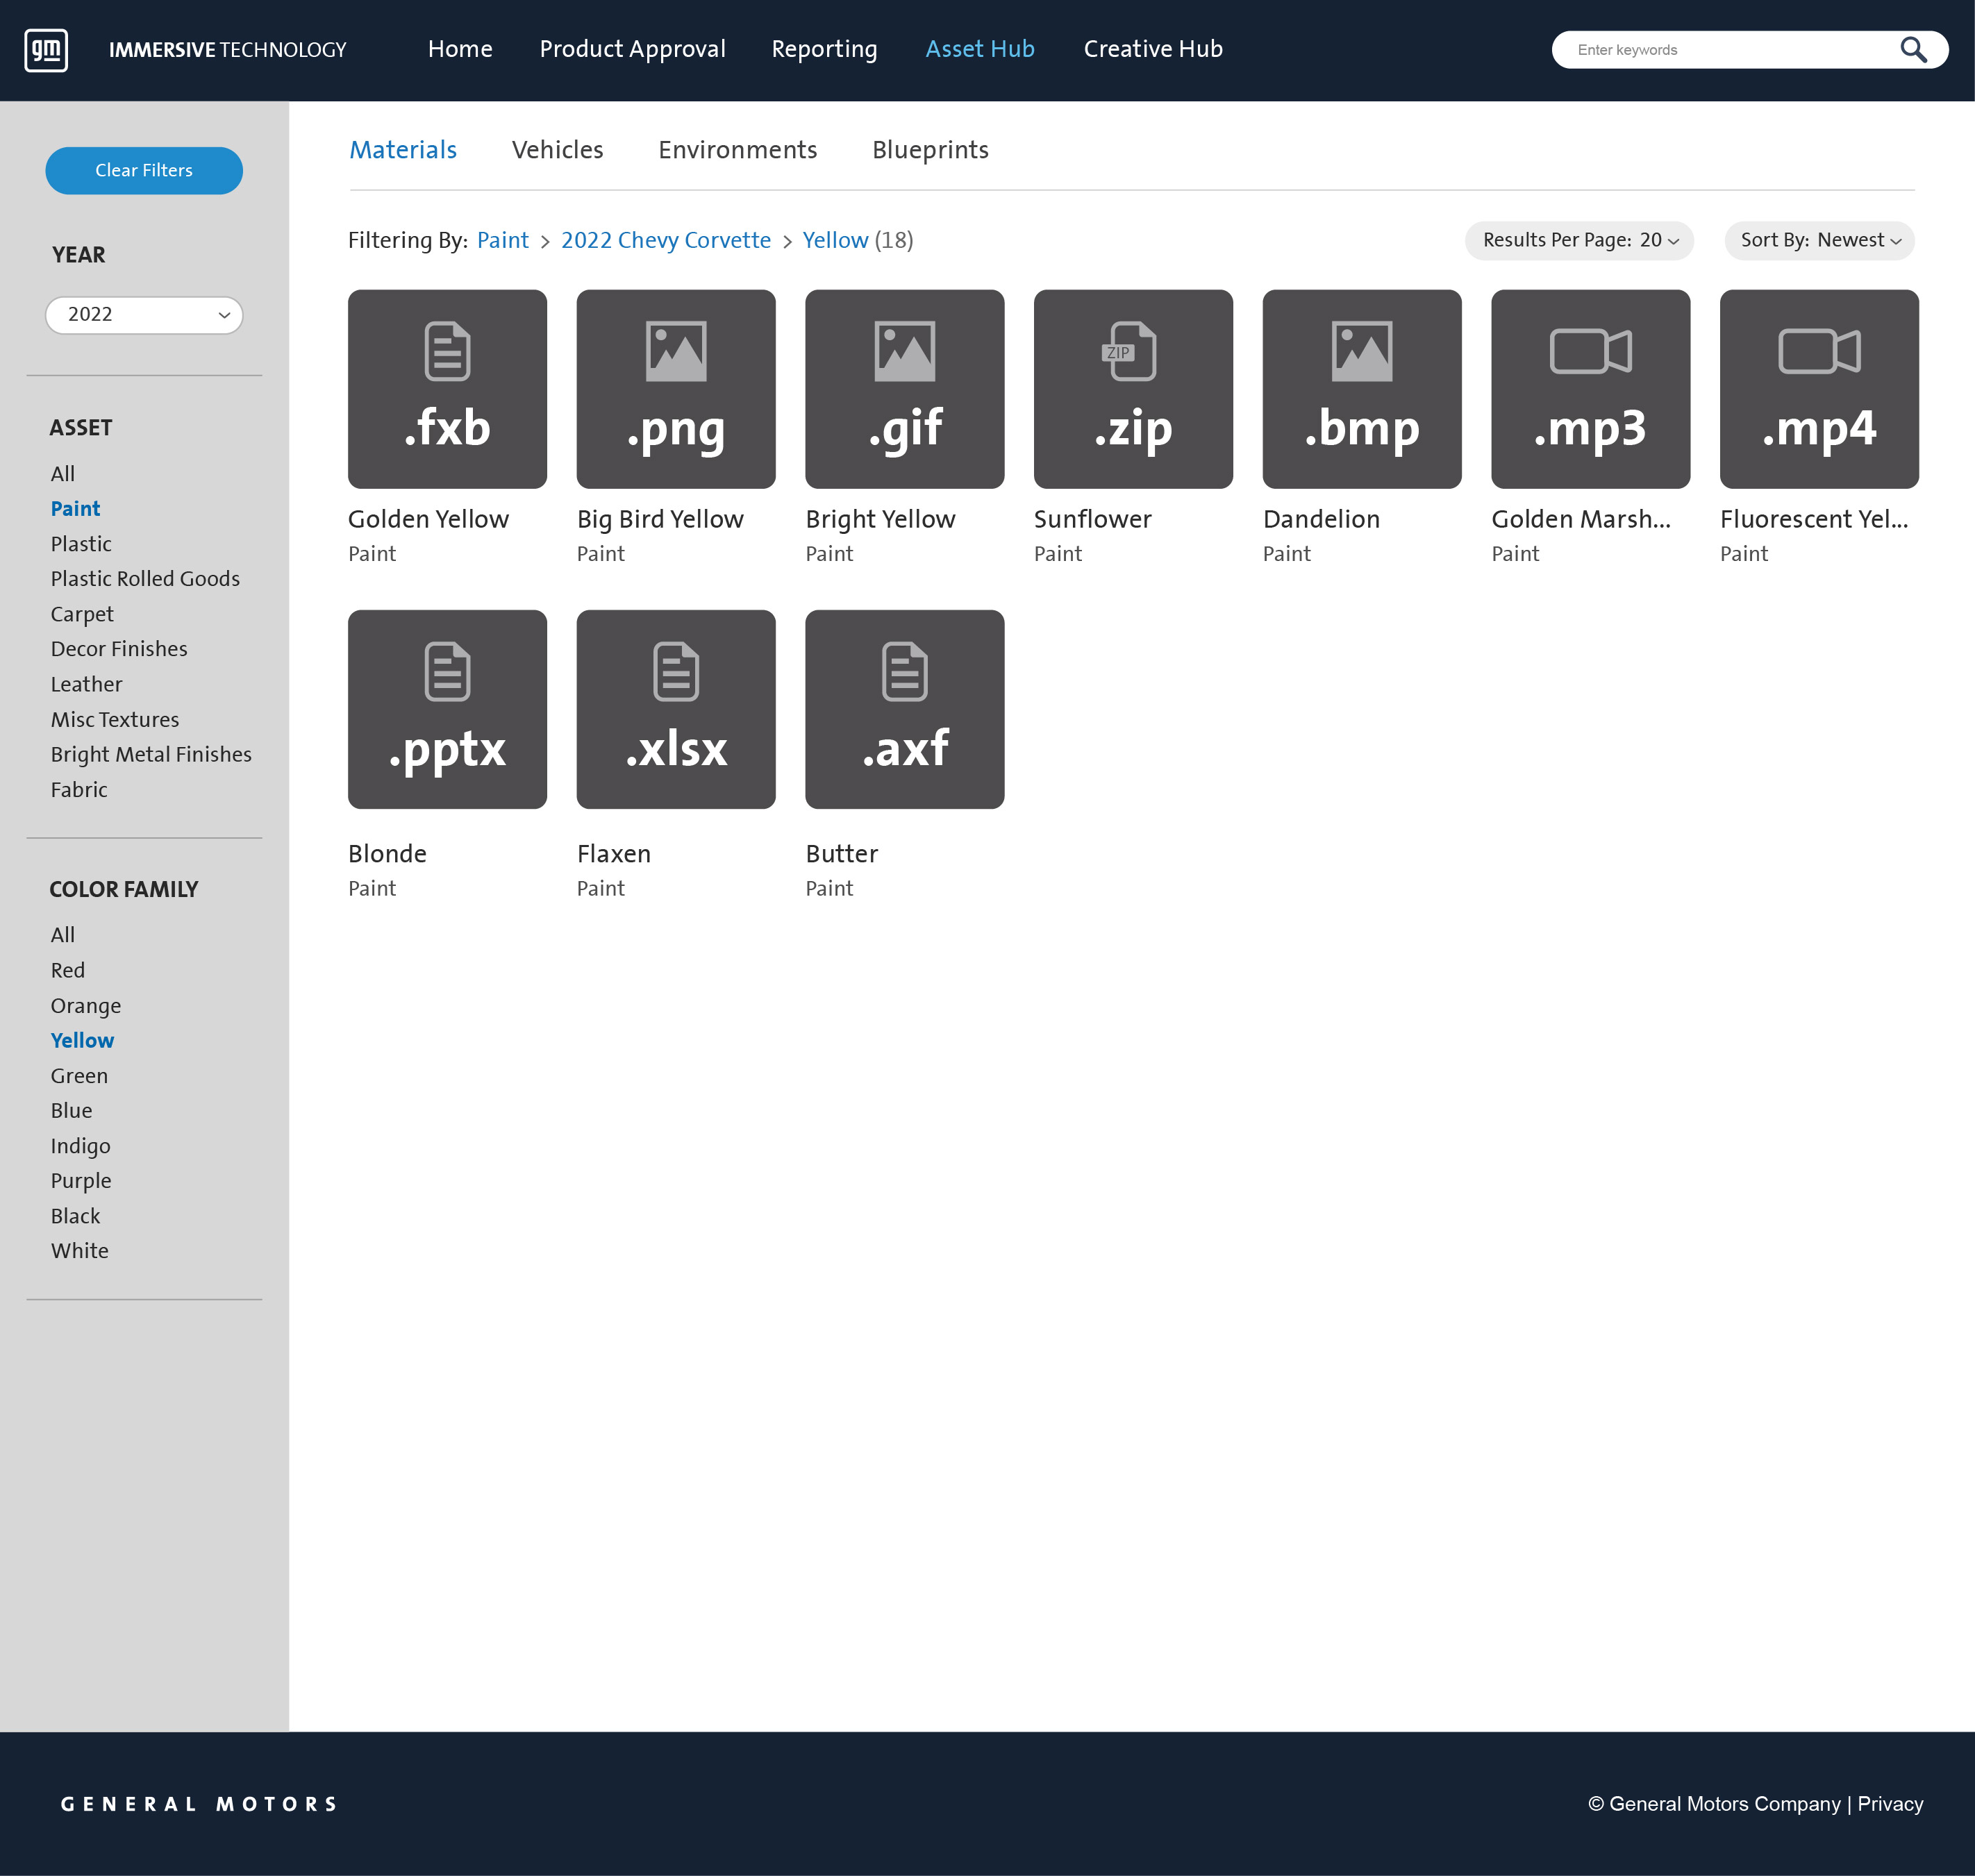Viewport: 1975px width, 1876px height.
Task: Filter results by Green color family
Action: pyautogui.click(x=79, y=1075)
